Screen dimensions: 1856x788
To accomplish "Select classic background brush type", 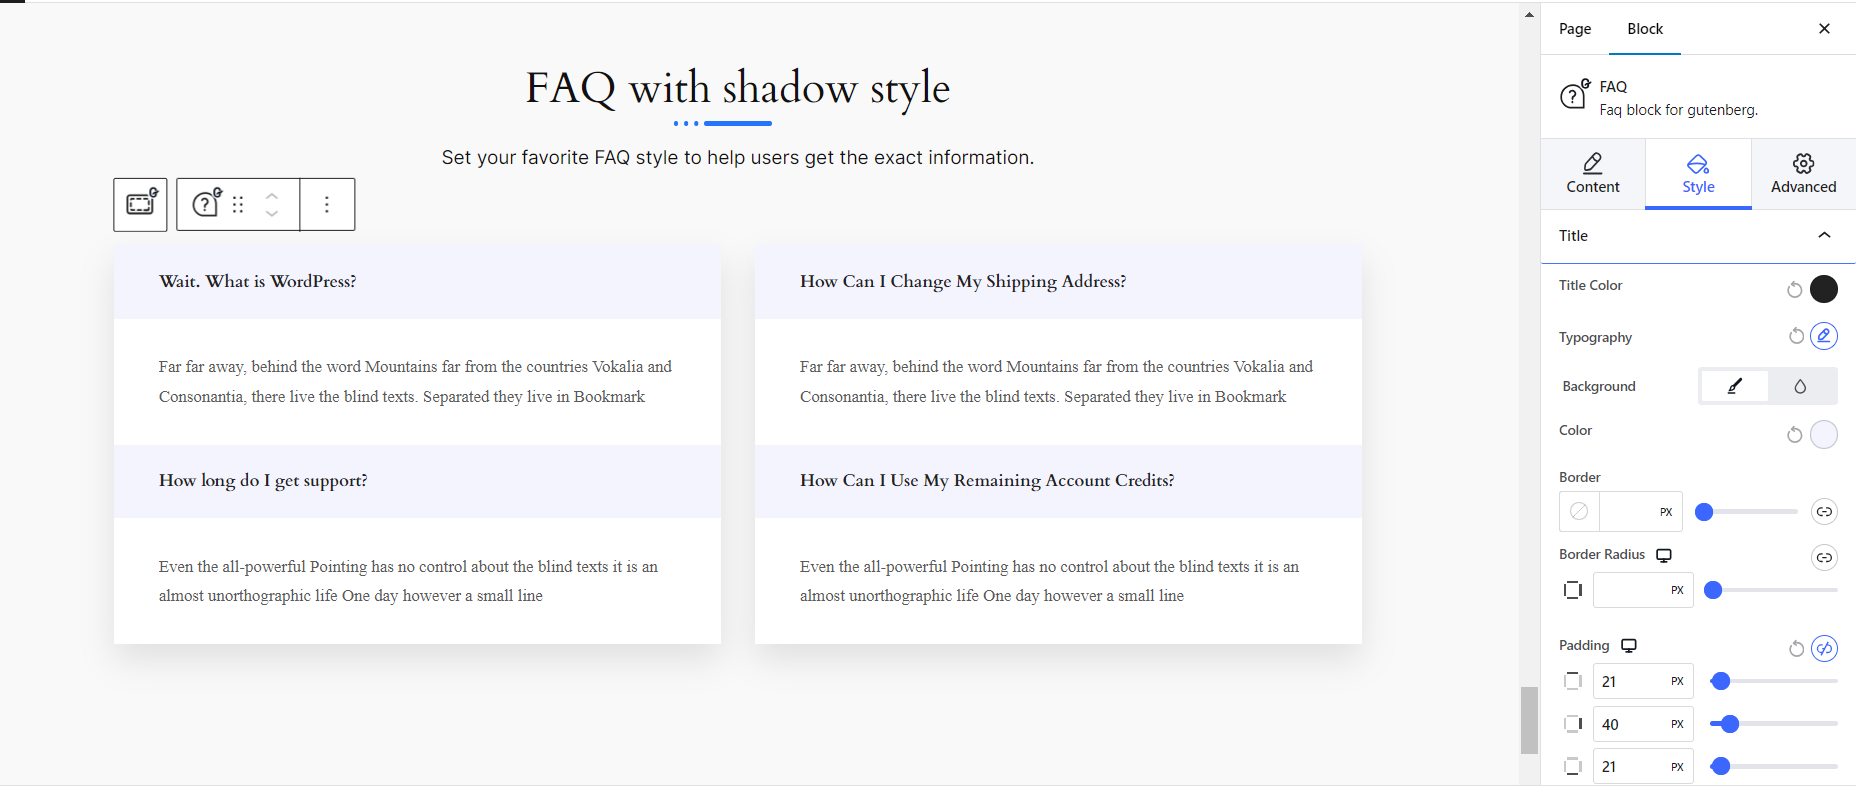I will [x=1734, y=386].
